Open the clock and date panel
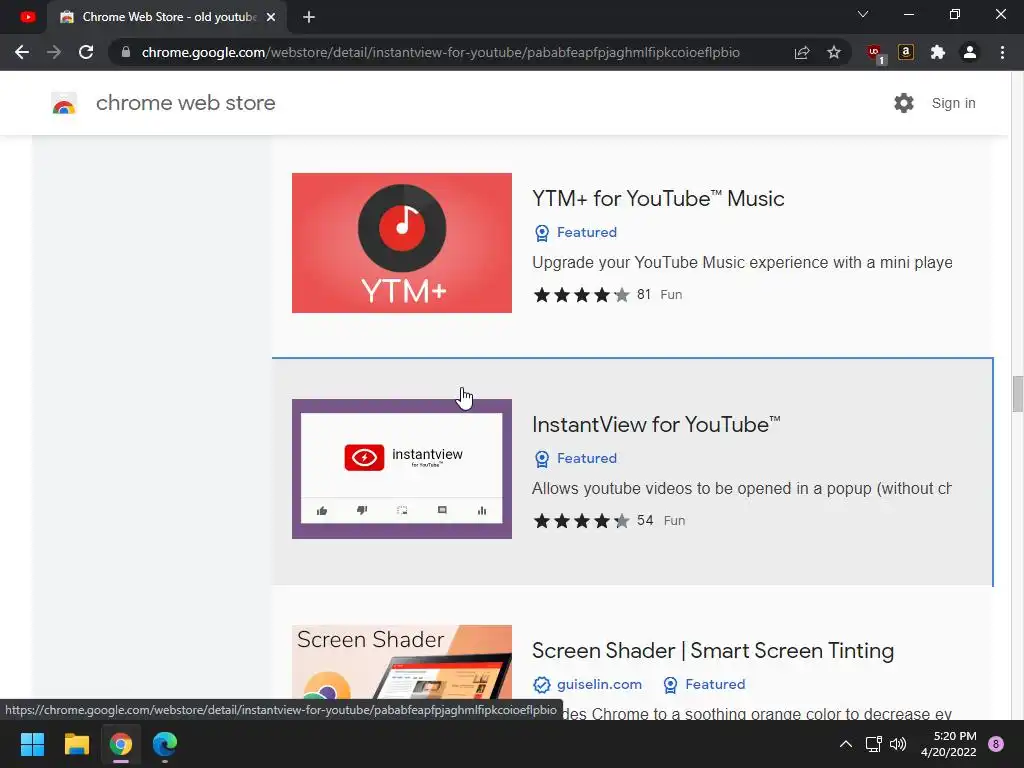Viewport: 1024px width, 768px height. click(x=948, y=744)
